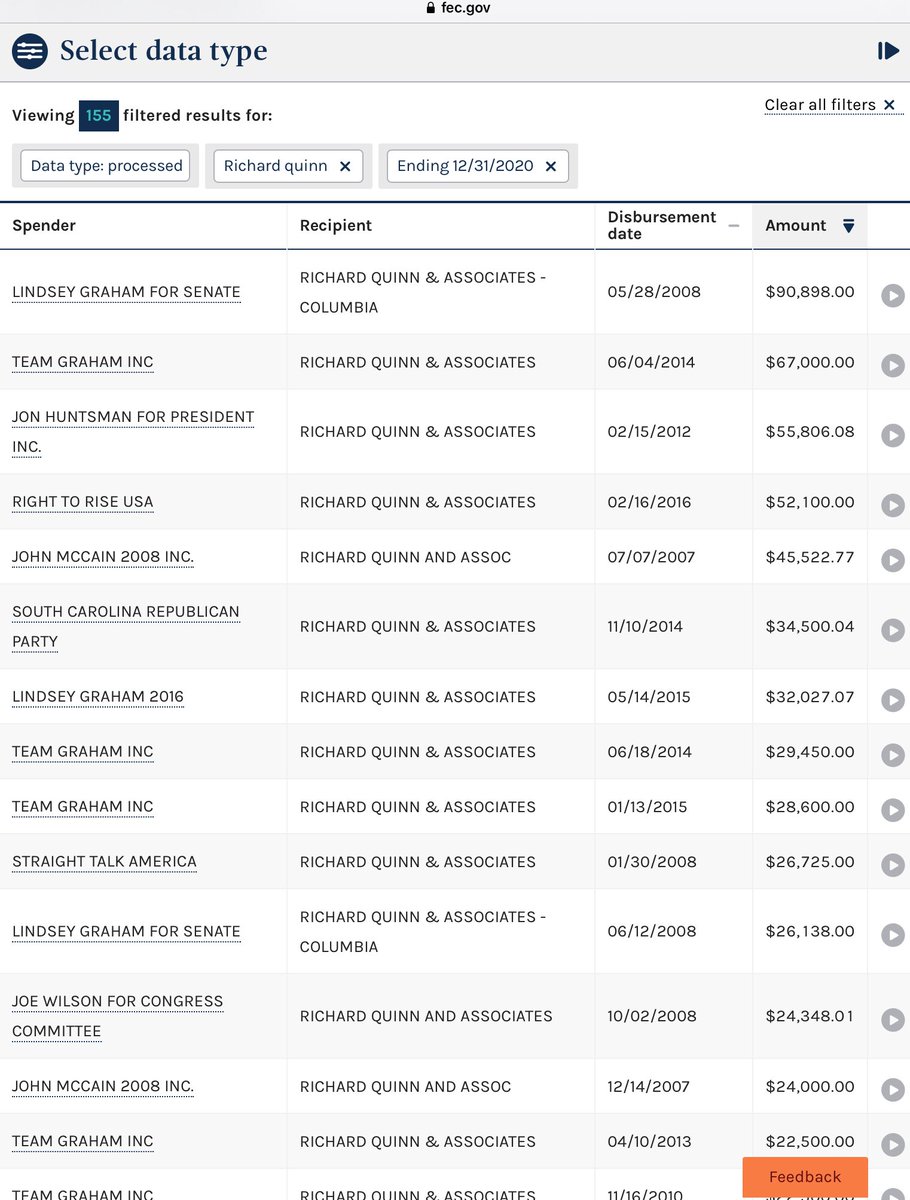Screen dimensions: 910x1200
Task: Click the Data type: processed tag
Action: click(x=107, y=166)
